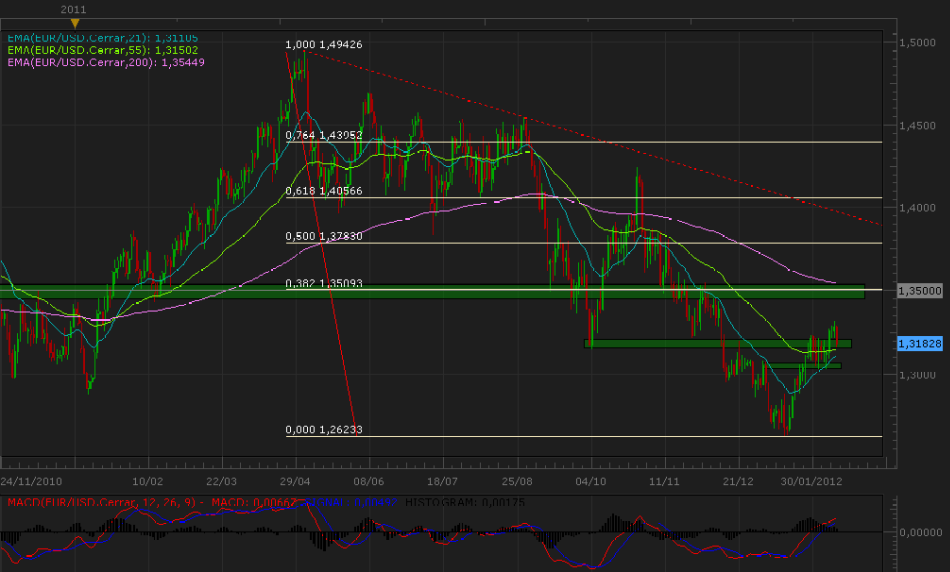This screenshot has height=572, width=950.
Task: Click the 0,00000 label on MACD axis
Action: pyautogui.click(x=919, y=532)
